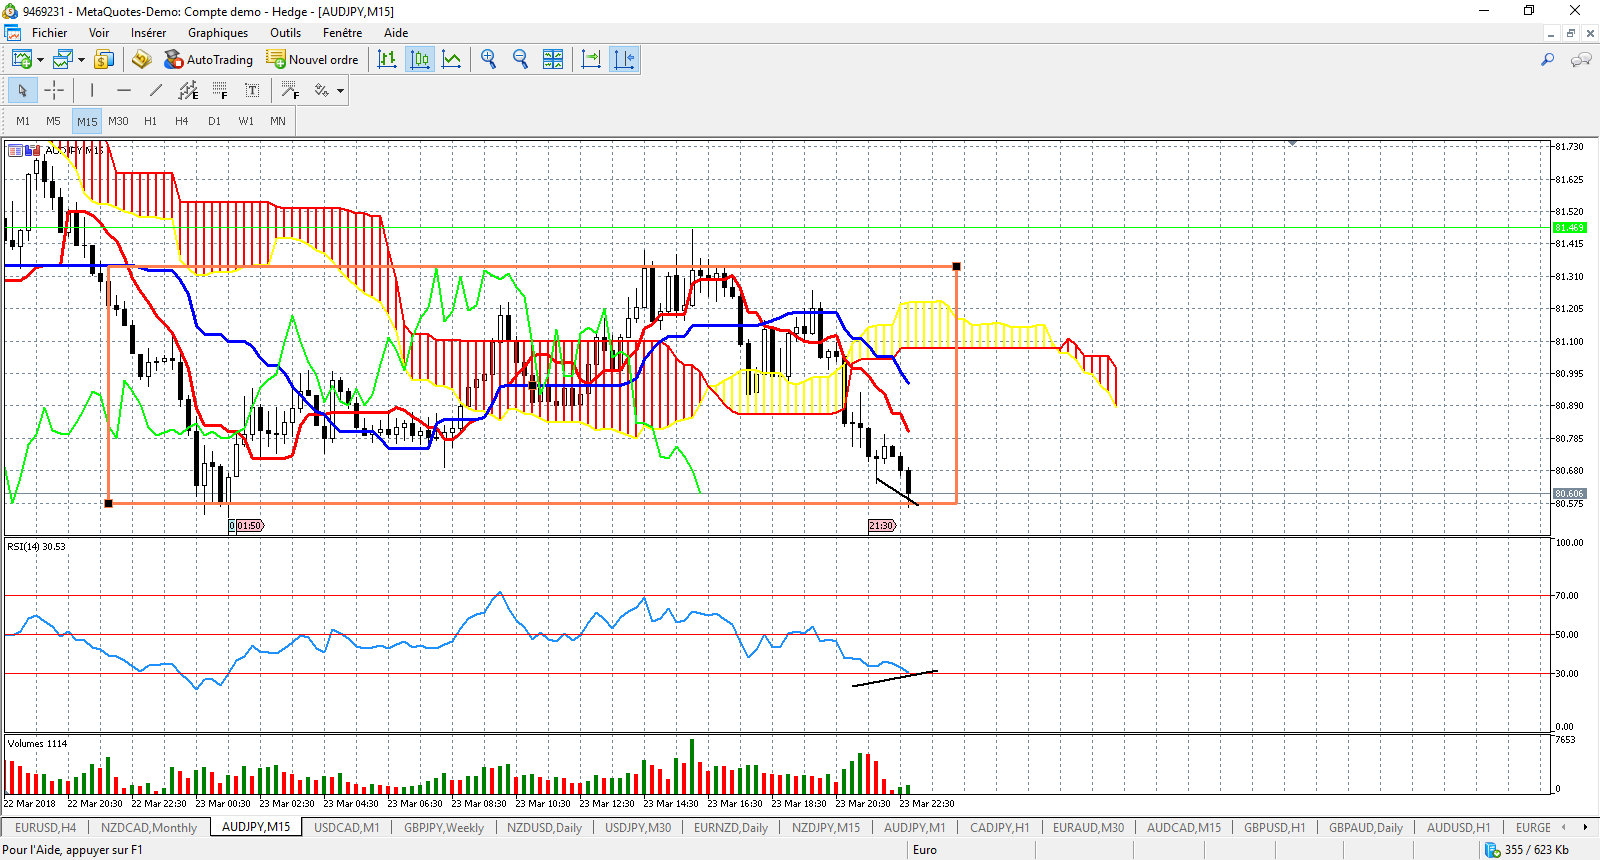Tile the chart windows
1600x860 pixels.
[x=553, y=60]
